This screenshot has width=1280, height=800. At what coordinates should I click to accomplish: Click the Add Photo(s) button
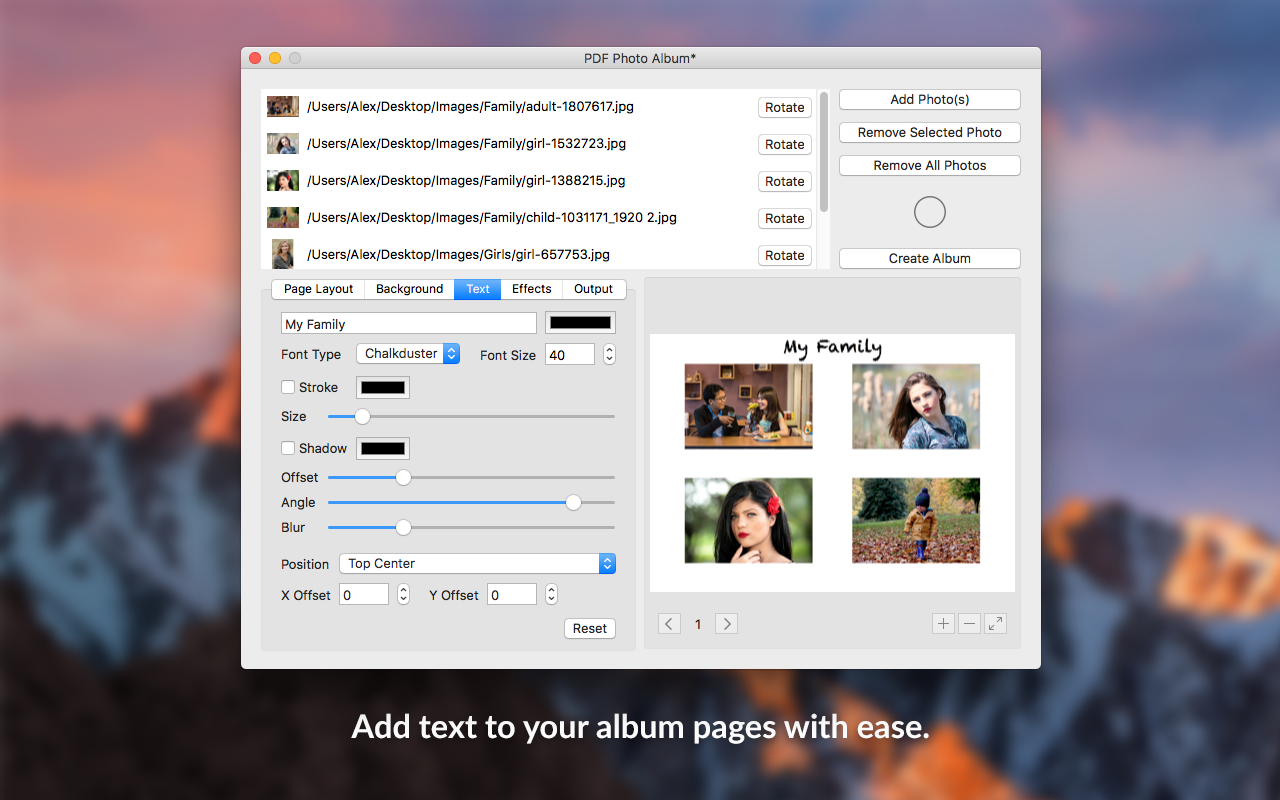coord(930,99)
